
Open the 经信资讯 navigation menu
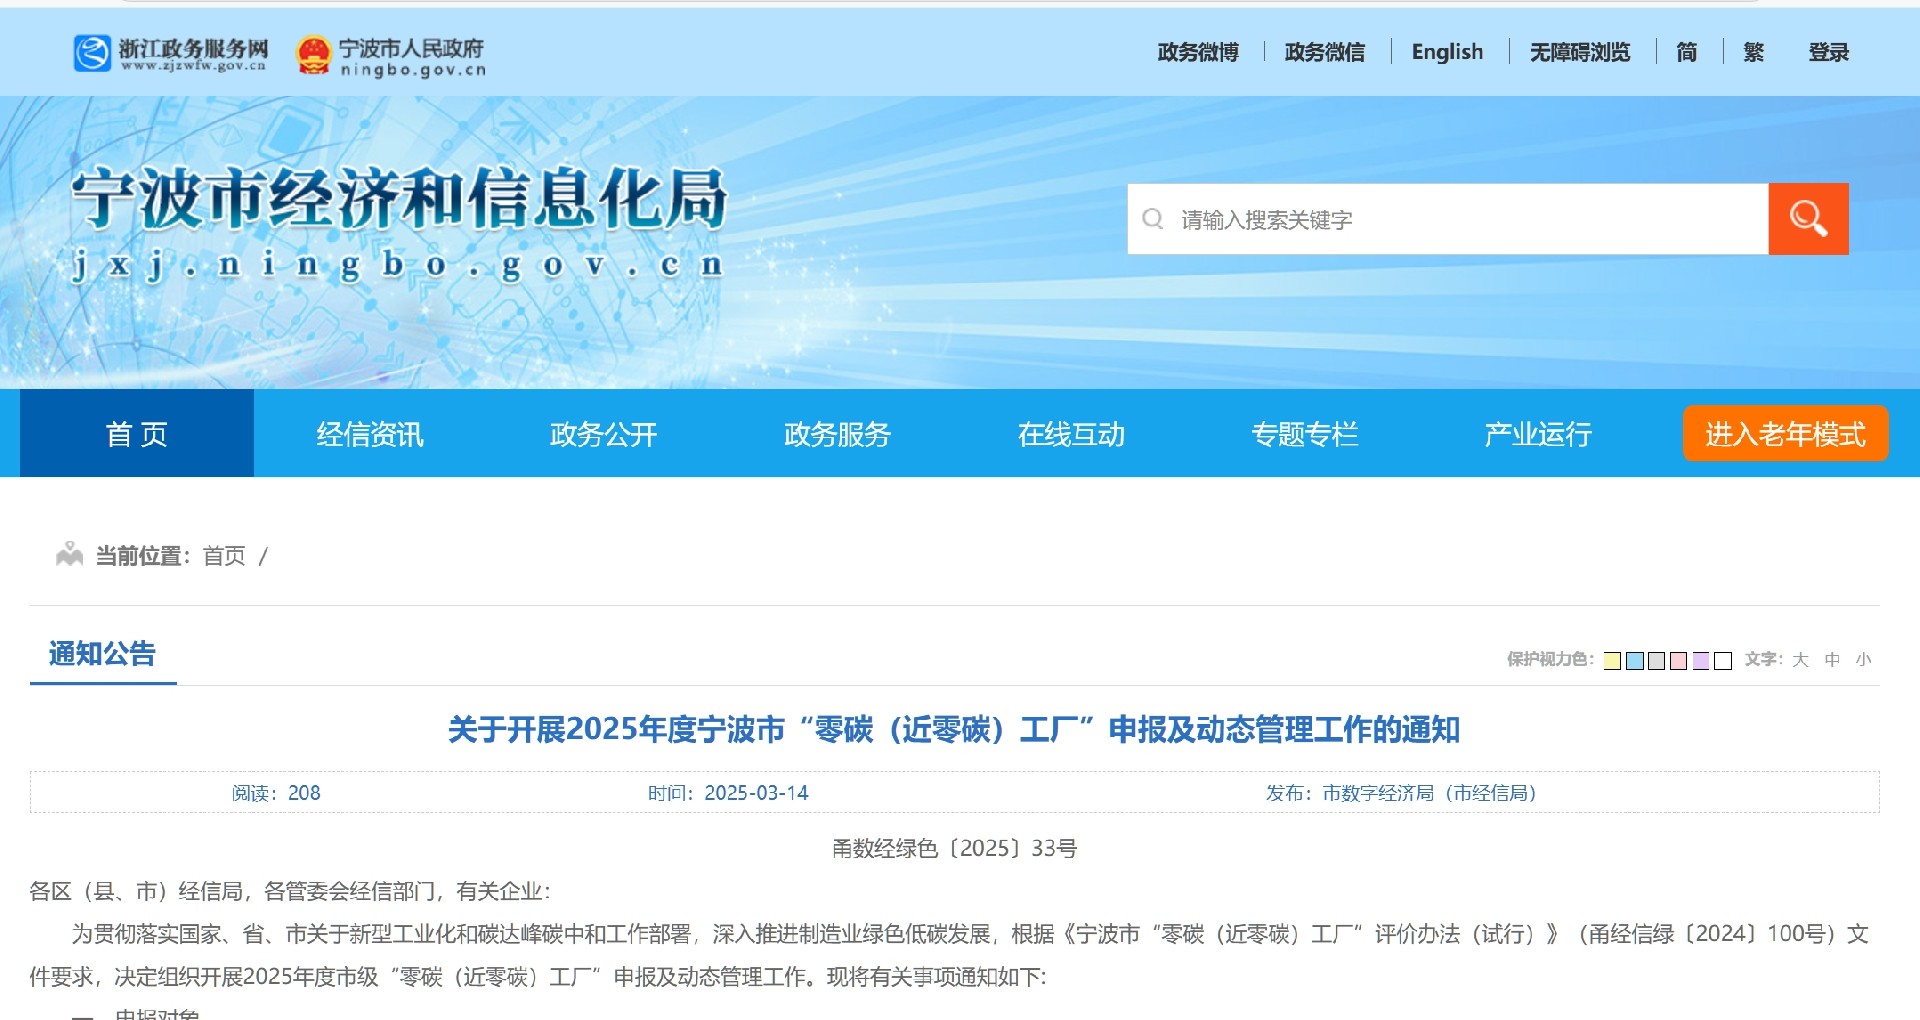370,434
